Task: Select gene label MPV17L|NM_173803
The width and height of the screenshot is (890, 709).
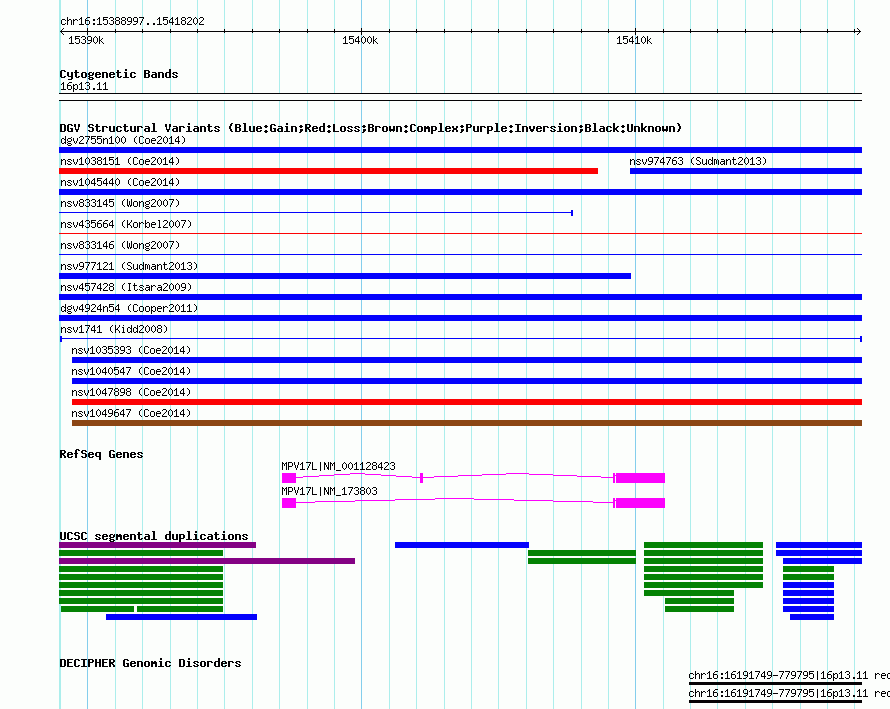Action: tap(329, 491)
